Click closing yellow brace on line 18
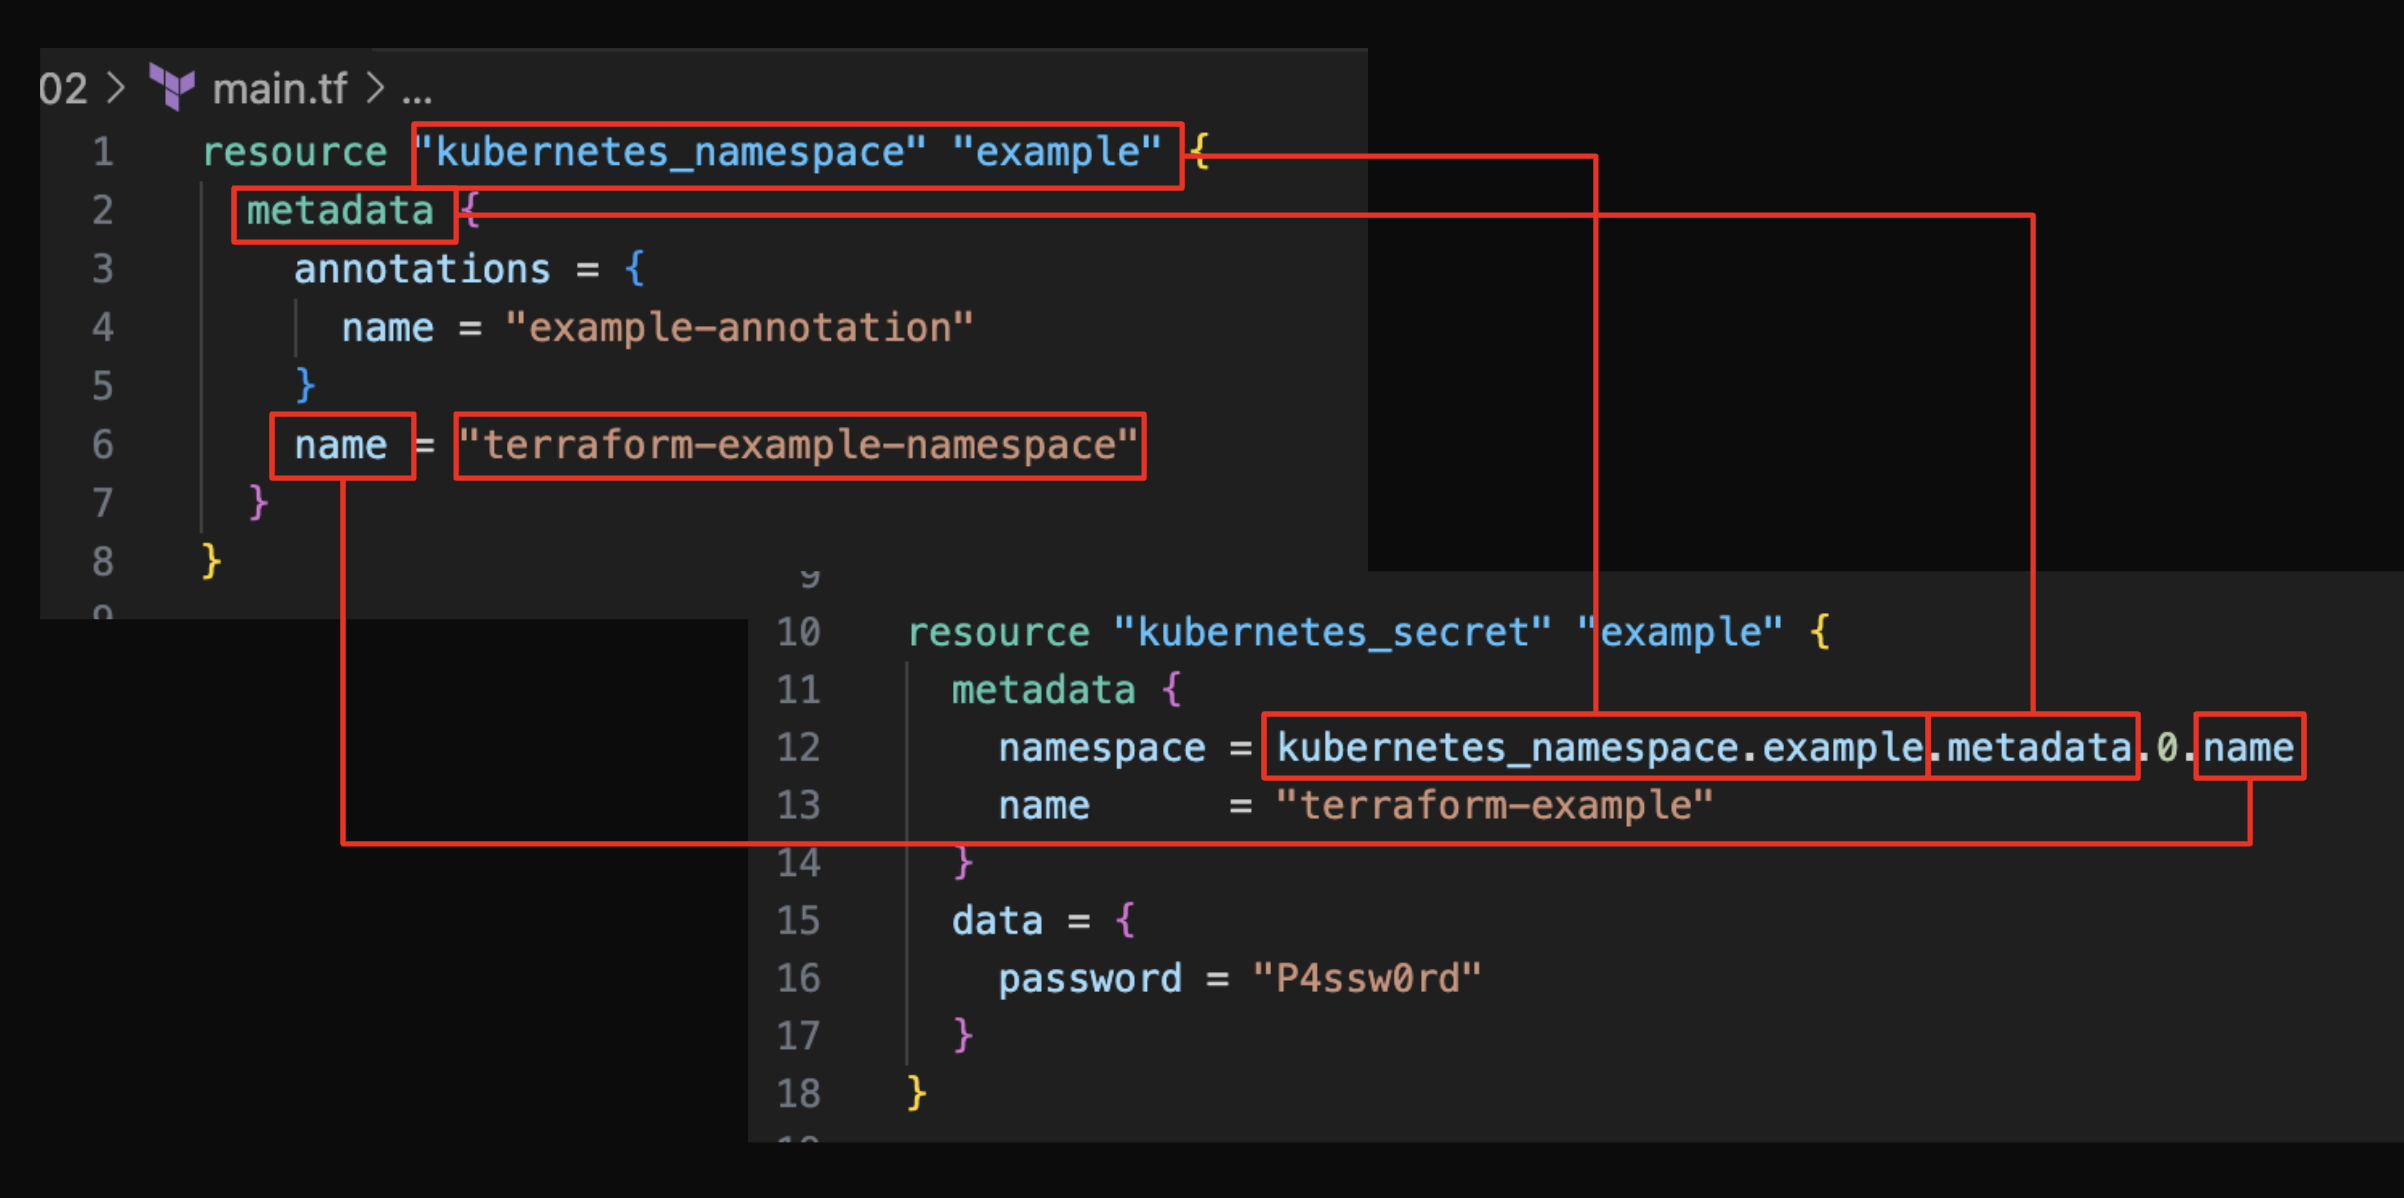This screenshot has height=1198, width=2404. 916,1093
